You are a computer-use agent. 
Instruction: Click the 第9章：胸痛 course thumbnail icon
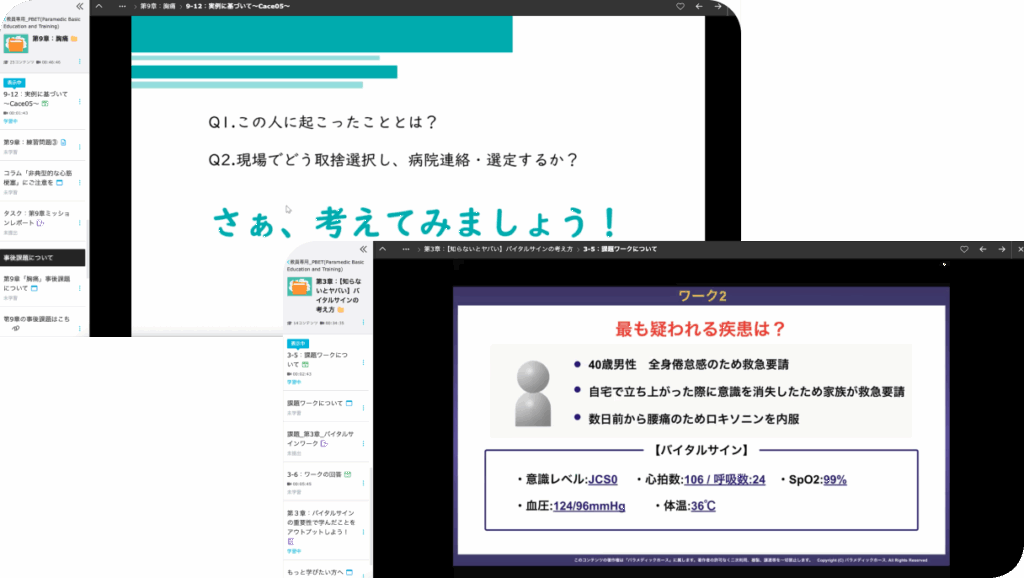16,41
